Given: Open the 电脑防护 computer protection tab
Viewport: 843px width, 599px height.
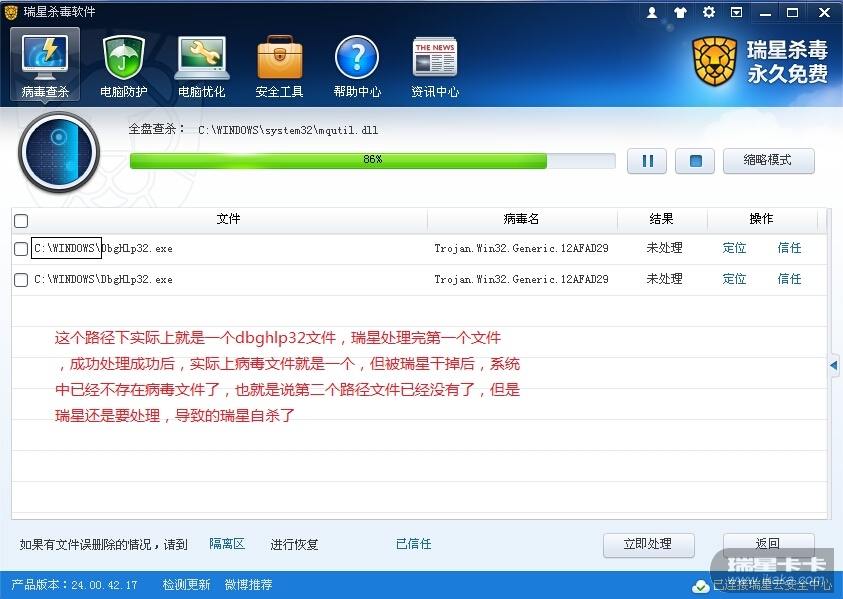Looking at the screenshot, I should click(x=124, y=66).
